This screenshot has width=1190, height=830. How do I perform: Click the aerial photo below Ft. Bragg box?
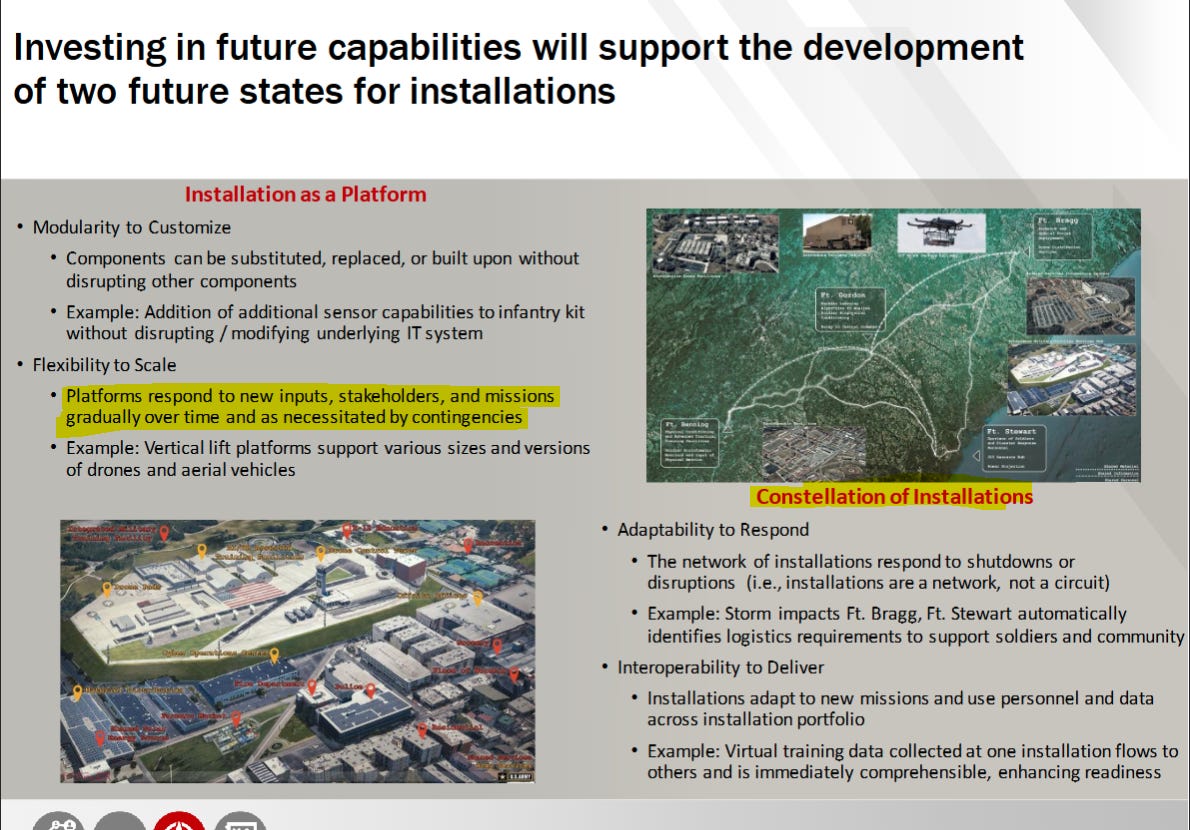pos(1081,306)
